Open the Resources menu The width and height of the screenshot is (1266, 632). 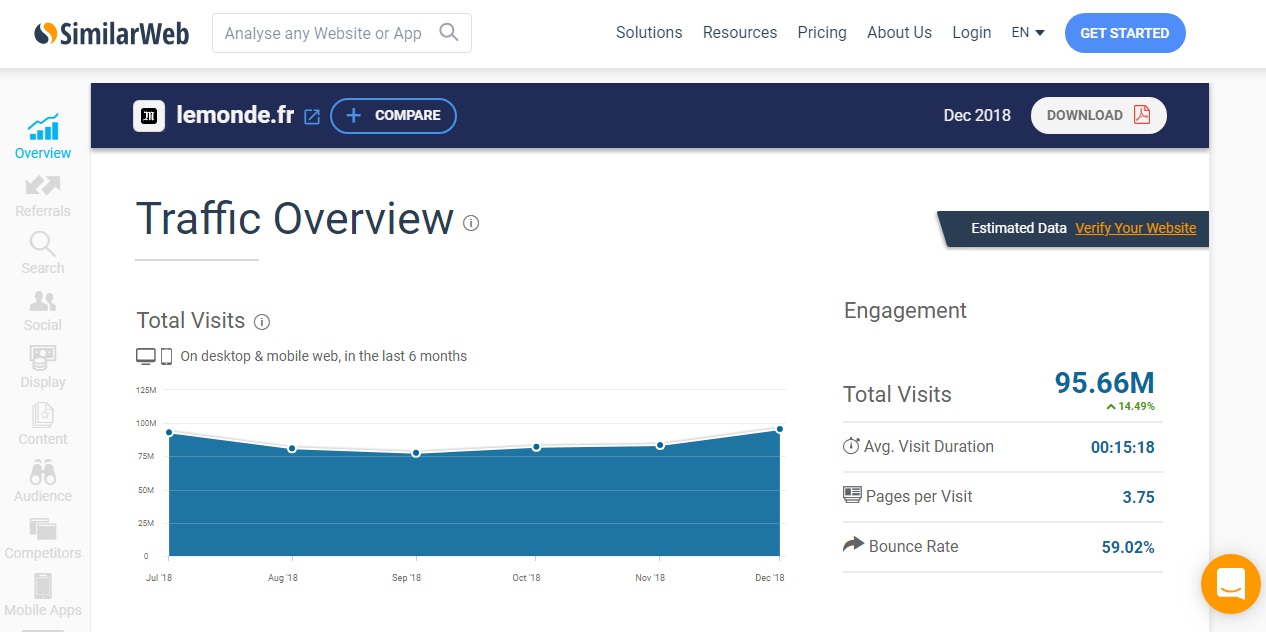740,33
